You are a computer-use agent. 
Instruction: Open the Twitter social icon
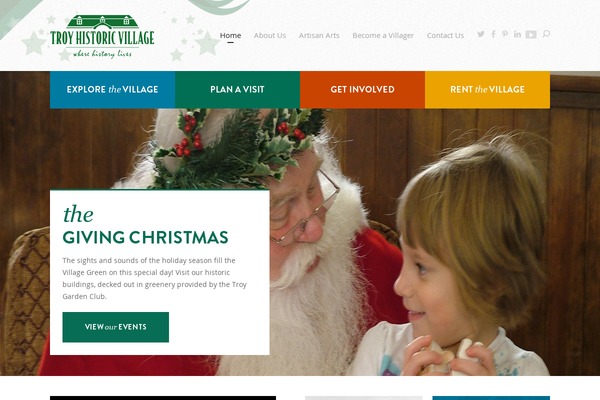point(481,34)
